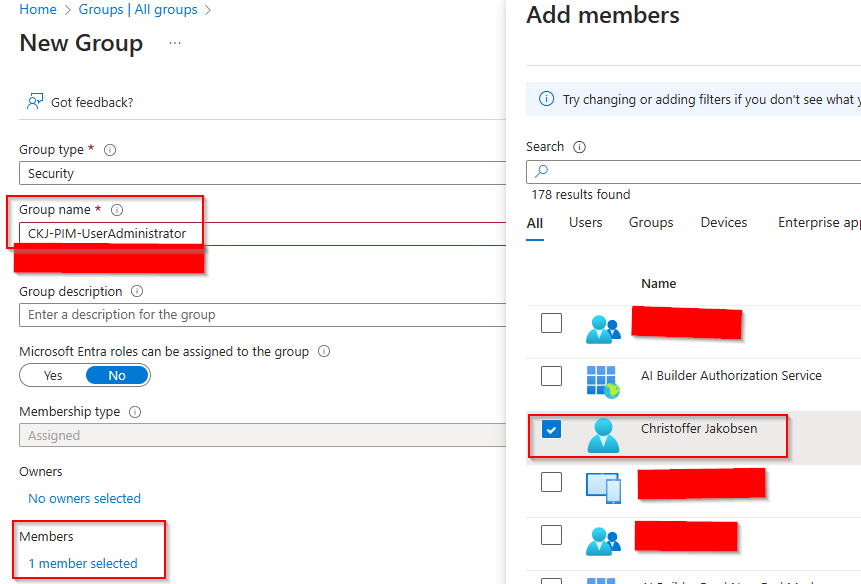
Task: Click the Group description input field
Action: pos(260,315)
